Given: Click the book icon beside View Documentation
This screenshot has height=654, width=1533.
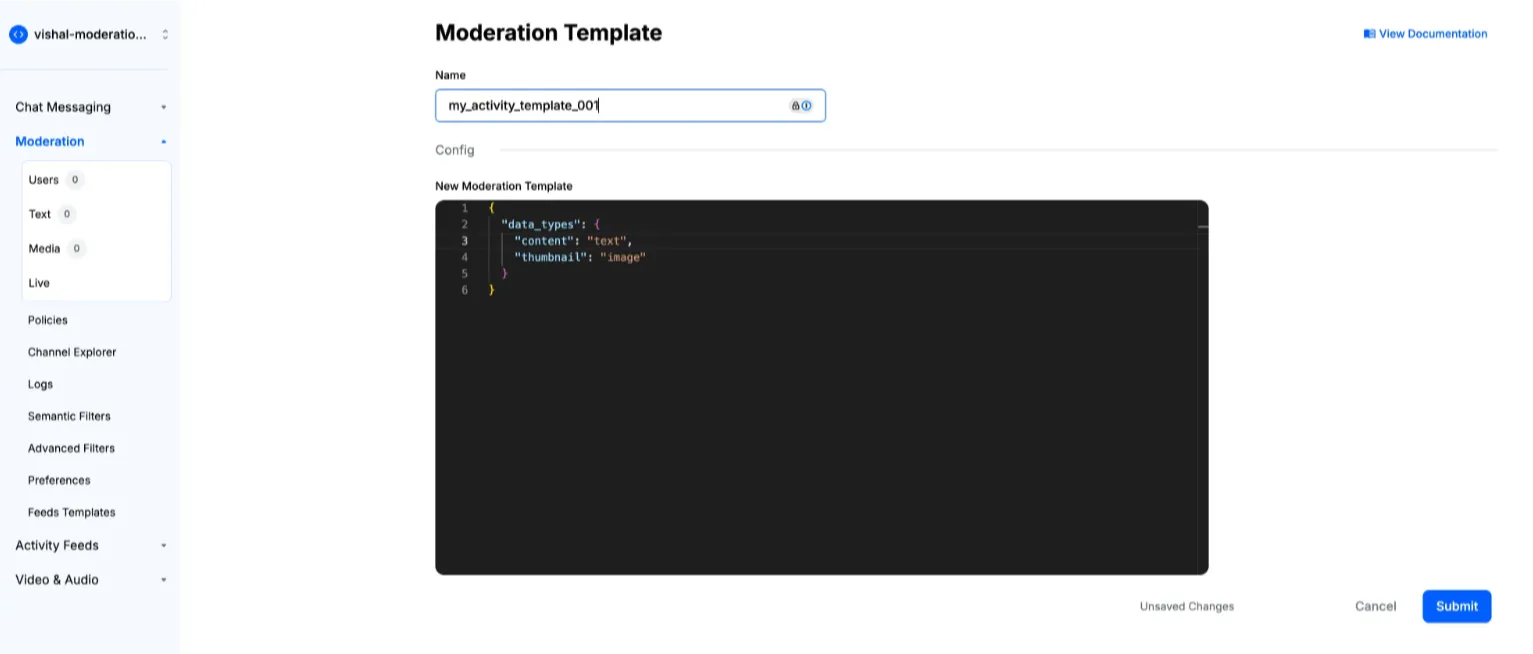Looking at the screenshot, I should [1369, 34].
